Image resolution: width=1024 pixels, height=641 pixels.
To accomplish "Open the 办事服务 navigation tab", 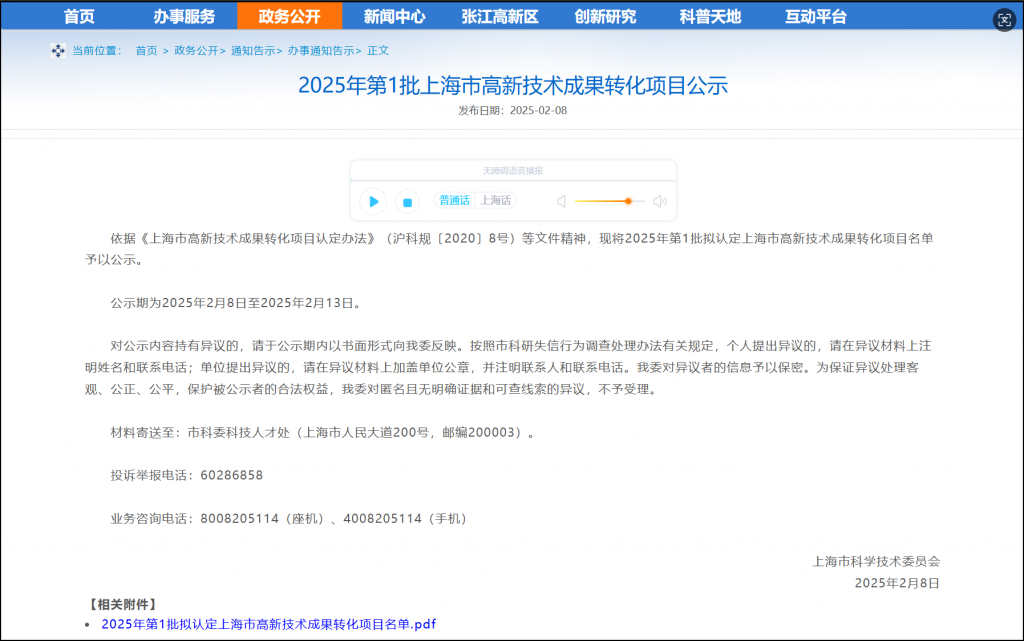I will 184,16.
